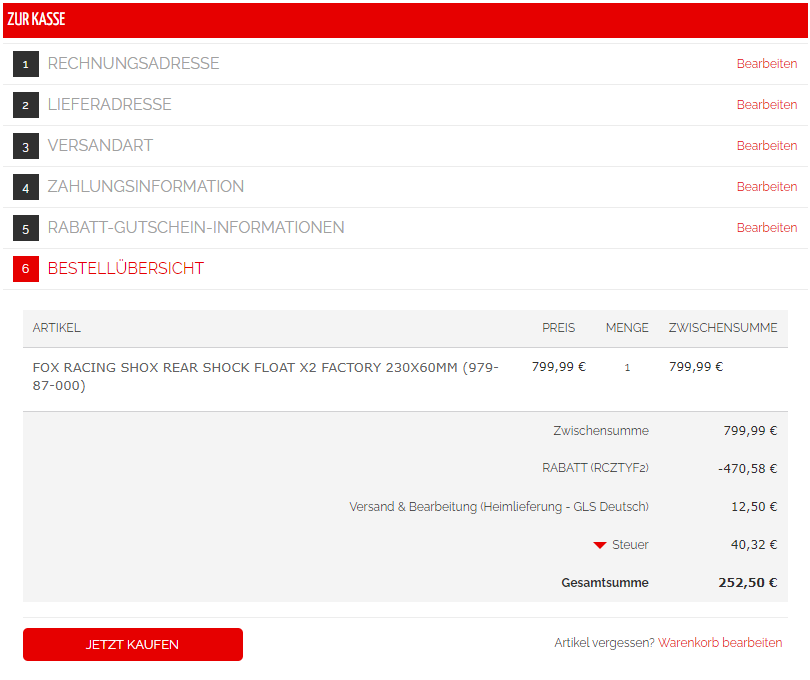Open Rabatt-Gutschein-Informationen section heading
Image resolution: width=810 pixels, height=680 pixels.
click(196, 228)
